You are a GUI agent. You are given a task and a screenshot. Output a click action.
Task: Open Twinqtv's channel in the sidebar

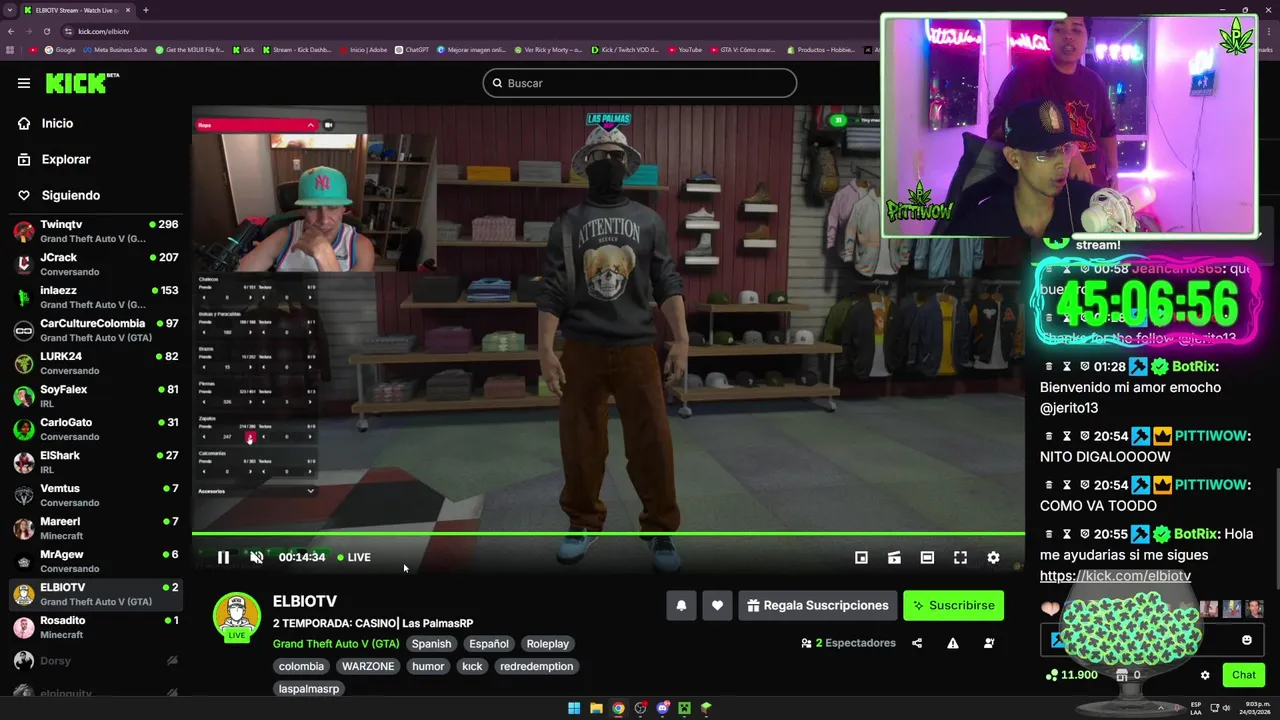click(96, 231)
